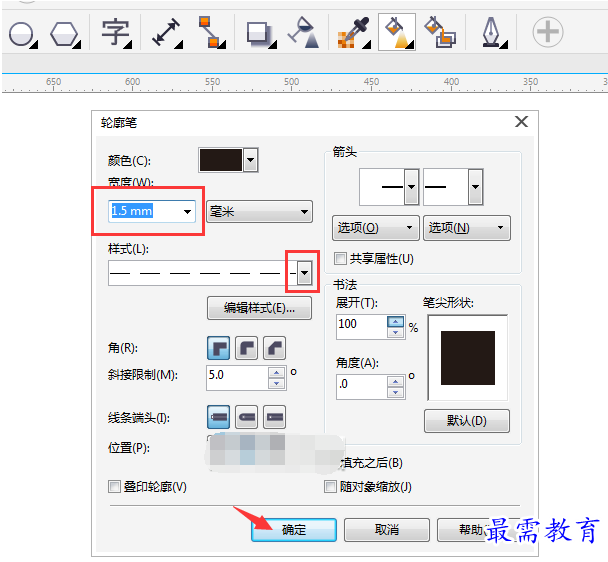Click the black outline color swatch
Image resolution: width=608 pixels, height=562 pixels.
click(x=221, y=160)
